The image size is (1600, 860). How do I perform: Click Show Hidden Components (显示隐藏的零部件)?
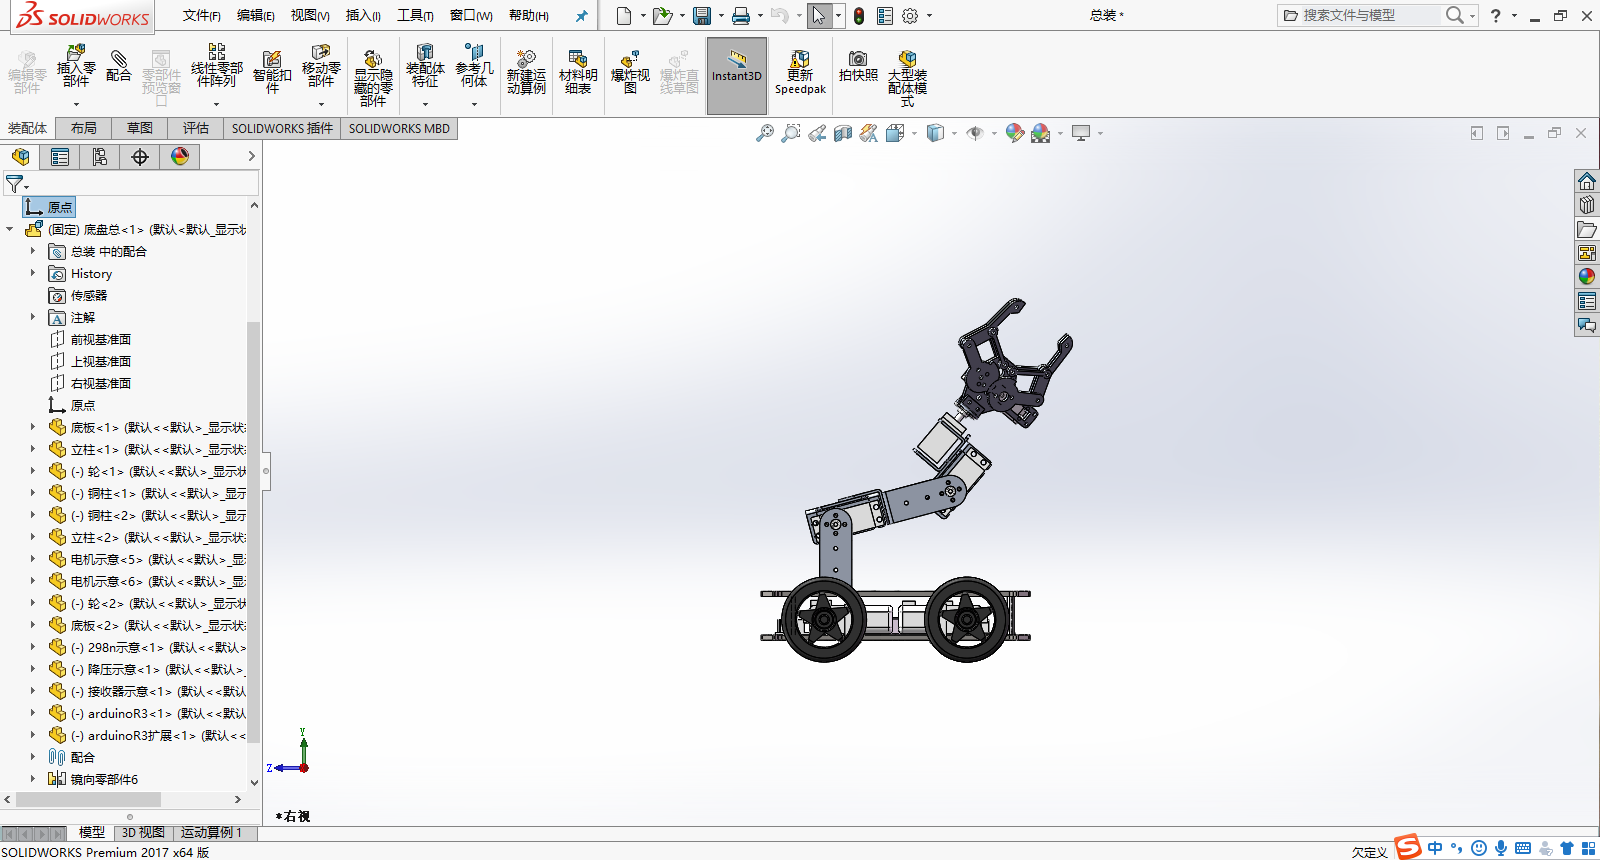373,78
